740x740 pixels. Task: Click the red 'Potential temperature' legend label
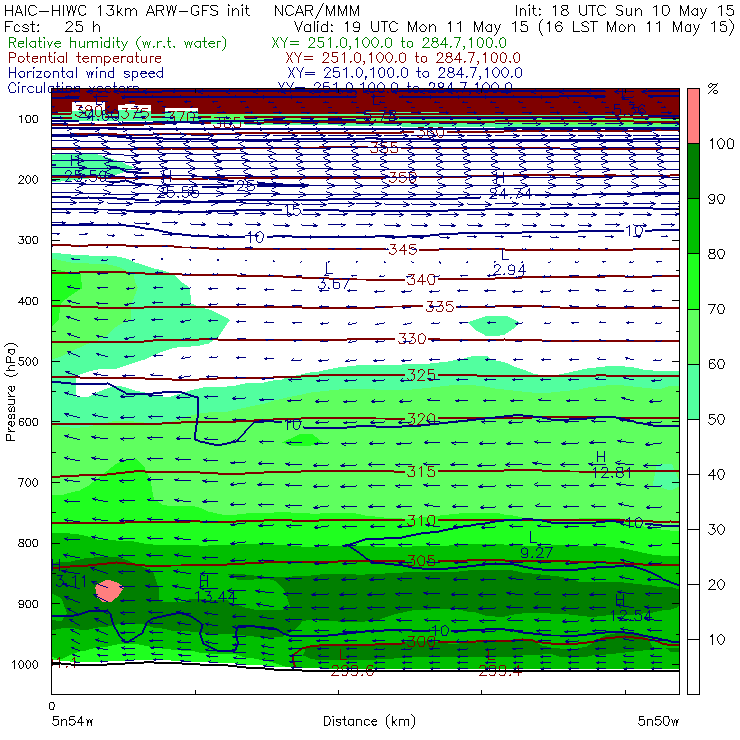pyautogui.click(x=85, y=58)
